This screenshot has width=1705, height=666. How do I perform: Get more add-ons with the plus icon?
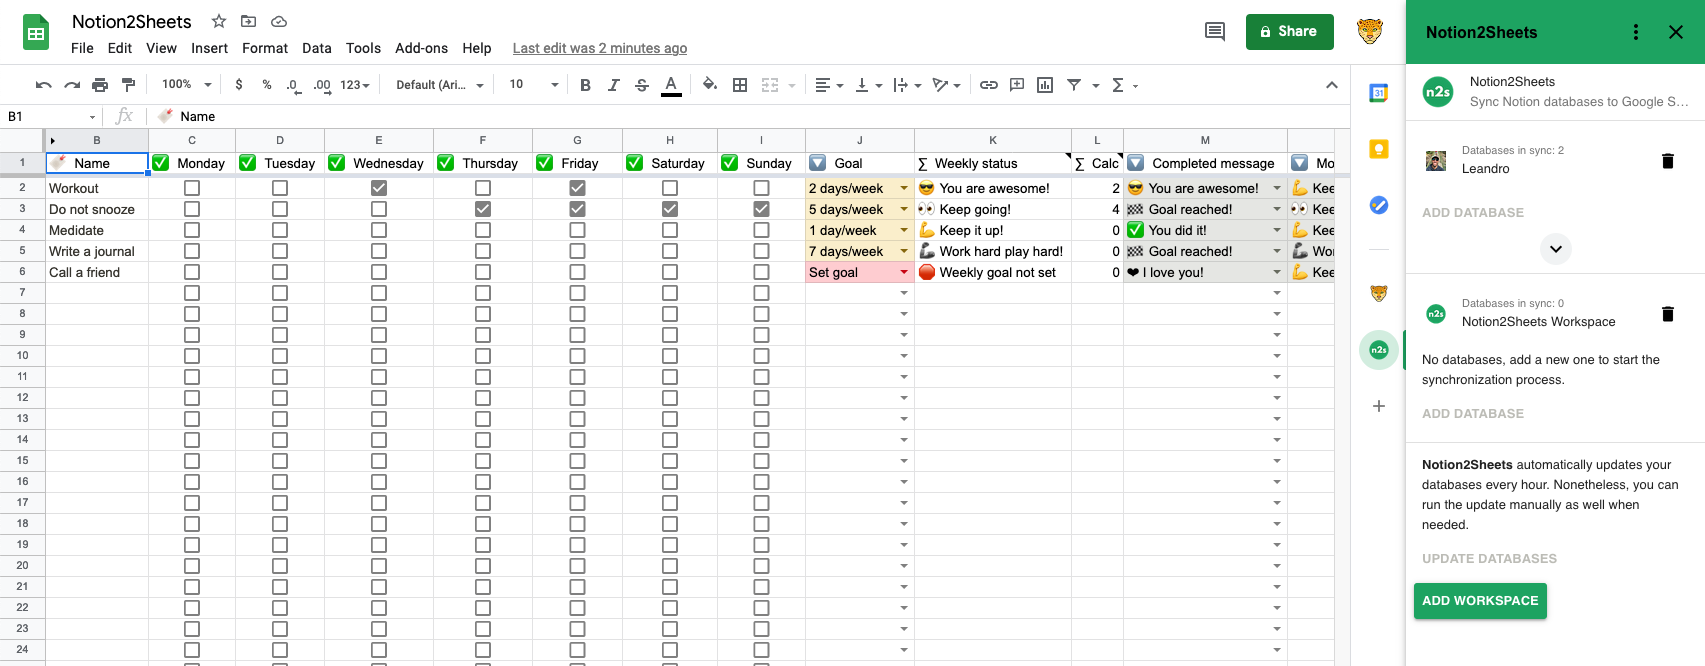coord(1379,406)
